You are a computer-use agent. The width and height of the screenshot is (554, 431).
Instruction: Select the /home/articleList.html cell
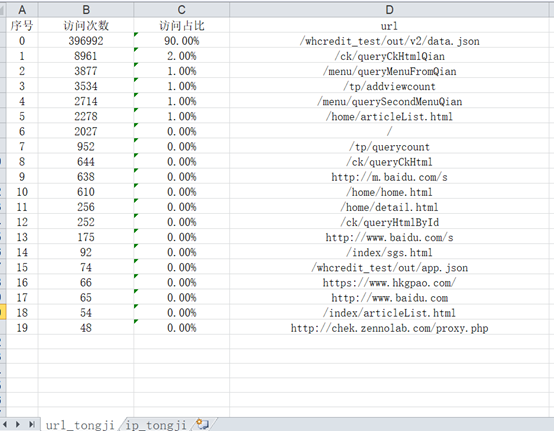tap(389, 116)
